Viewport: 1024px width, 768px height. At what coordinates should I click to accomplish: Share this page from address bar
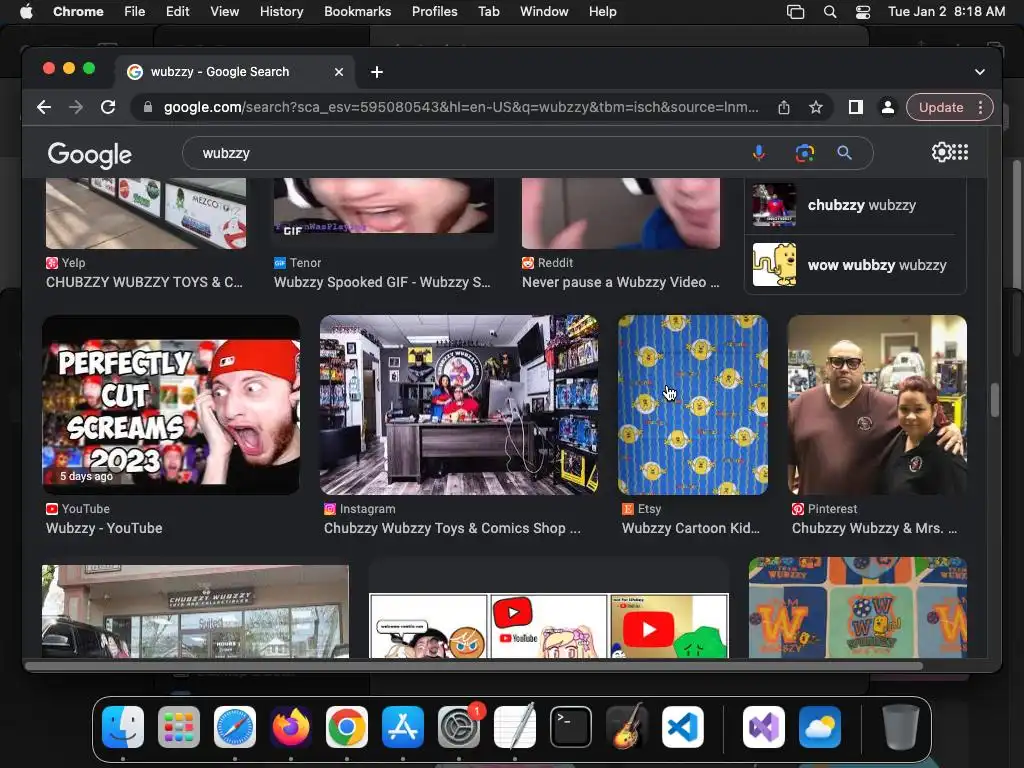click(784, 107)
